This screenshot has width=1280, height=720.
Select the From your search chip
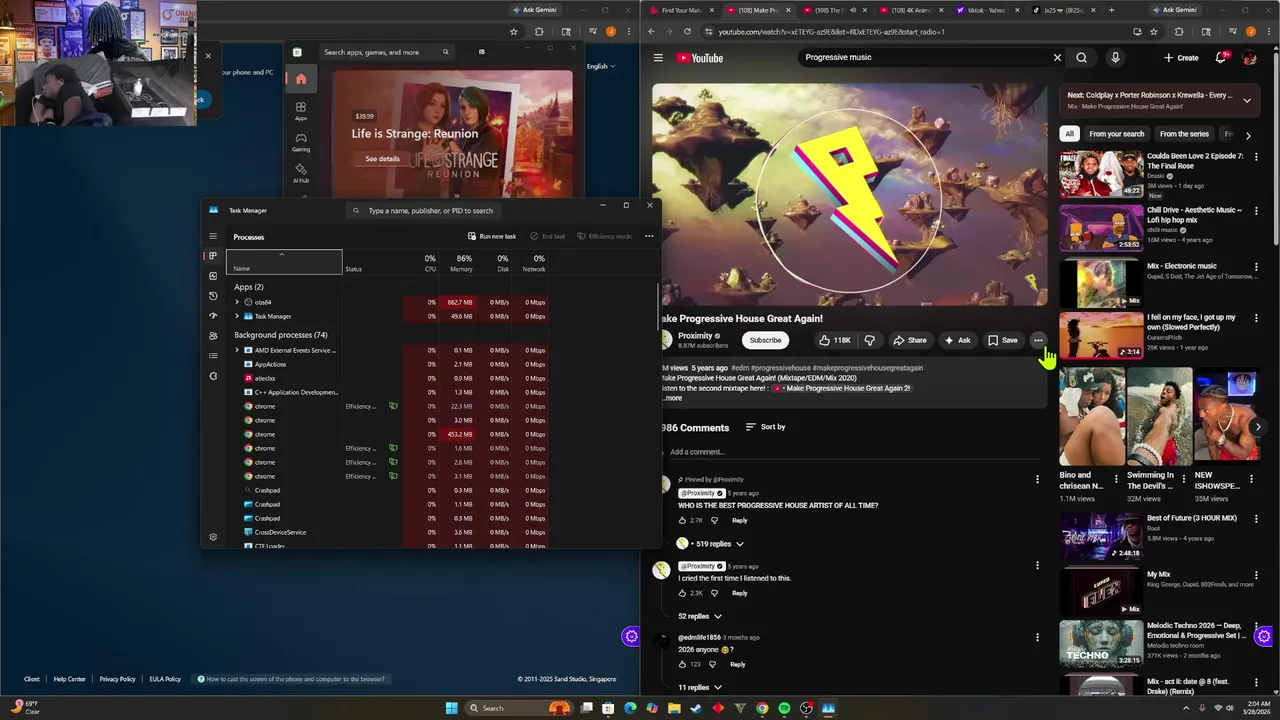(x=1116, y=134)
